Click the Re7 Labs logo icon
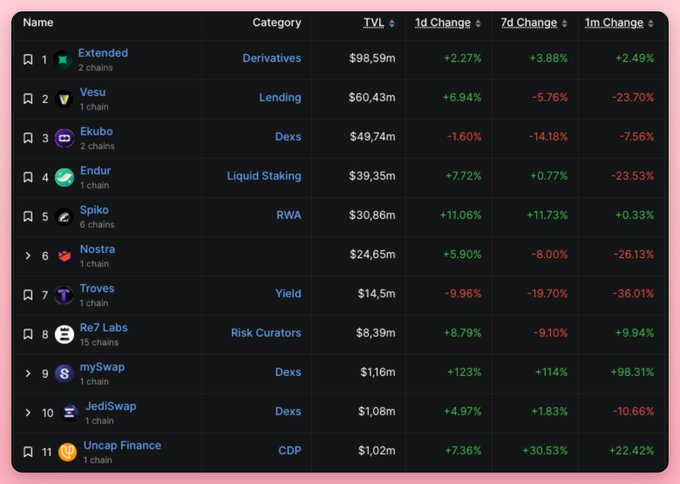The width and height of the screenshot is (680, 484). pyautogui.click(x=64, y=334)
